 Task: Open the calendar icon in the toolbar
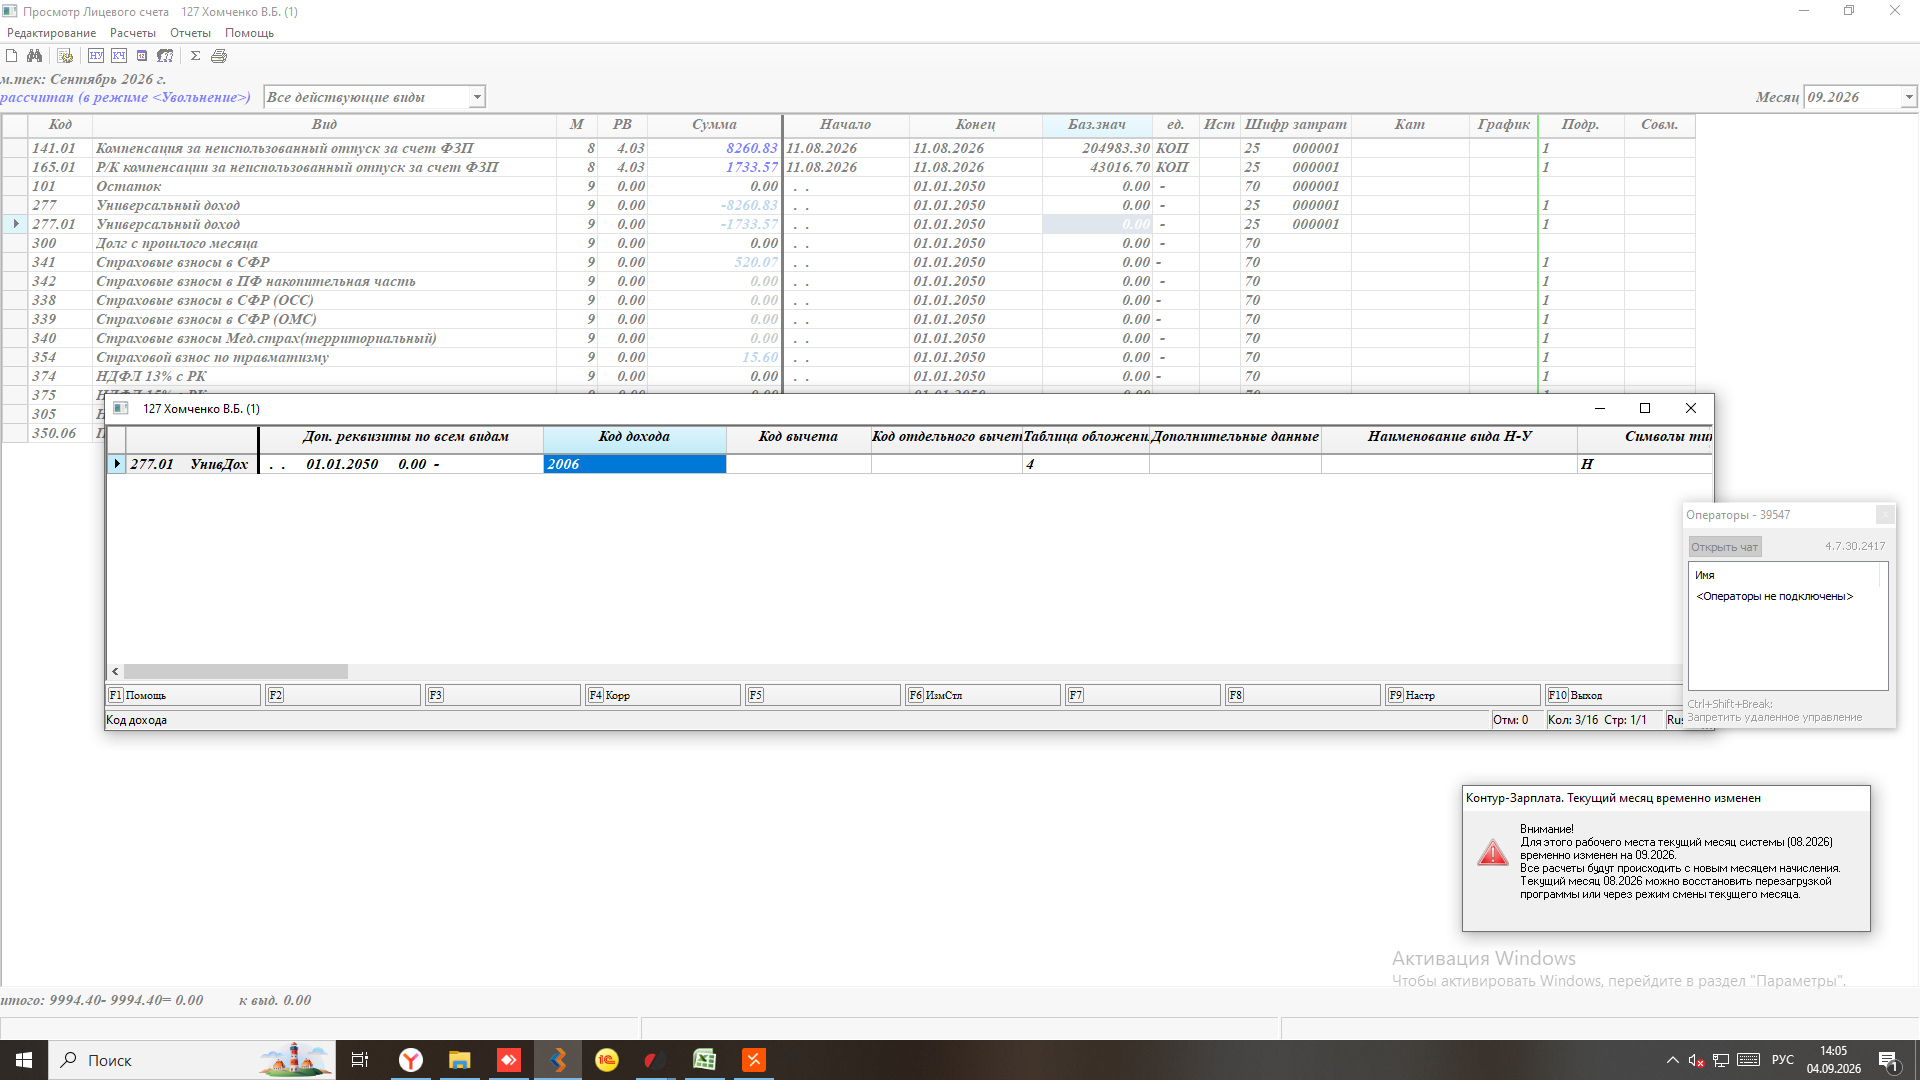coord(142,56)
